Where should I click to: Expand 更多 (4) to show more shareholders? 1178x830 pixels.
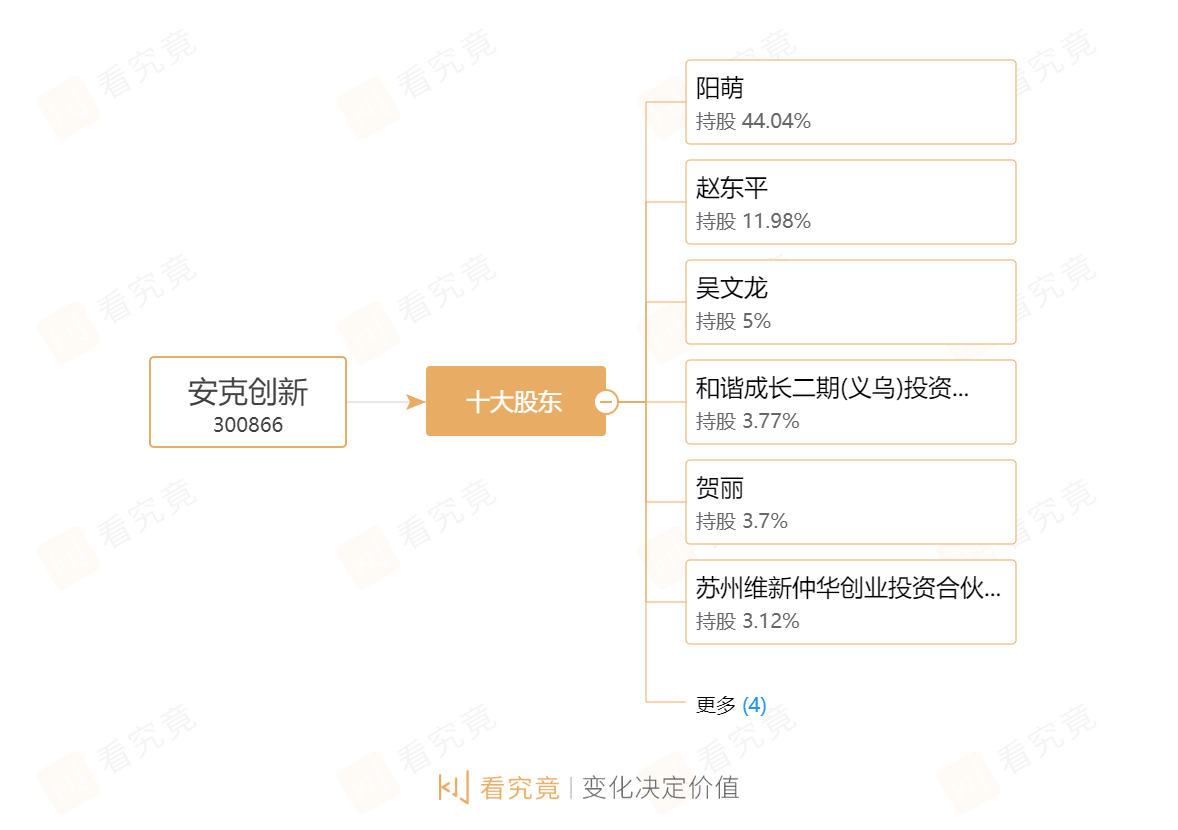click(730, 705)
